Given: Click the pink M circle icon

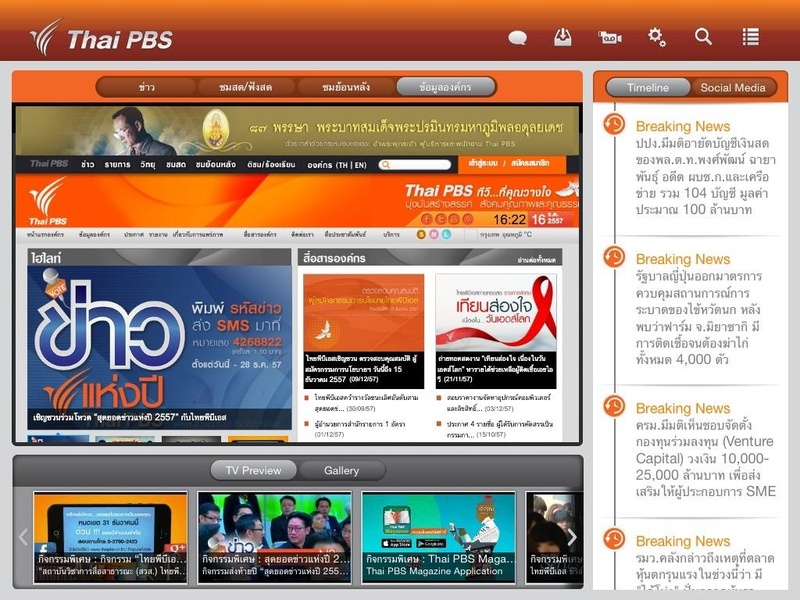Looking at the screenshot, I should point(434,234).
